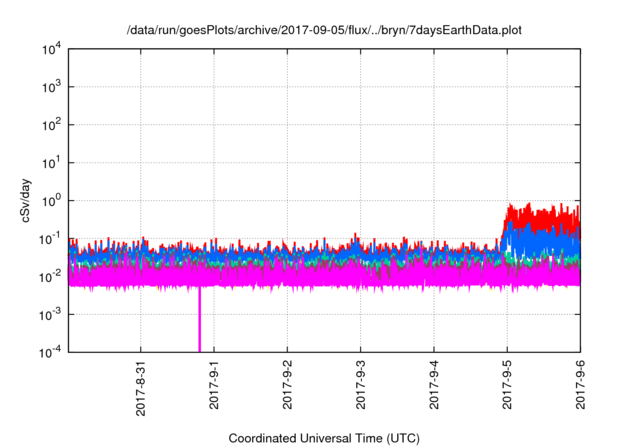Click the 10^-3 y-axis tick label
This screenshot has height=448, width=640.
tap(50, 315)
